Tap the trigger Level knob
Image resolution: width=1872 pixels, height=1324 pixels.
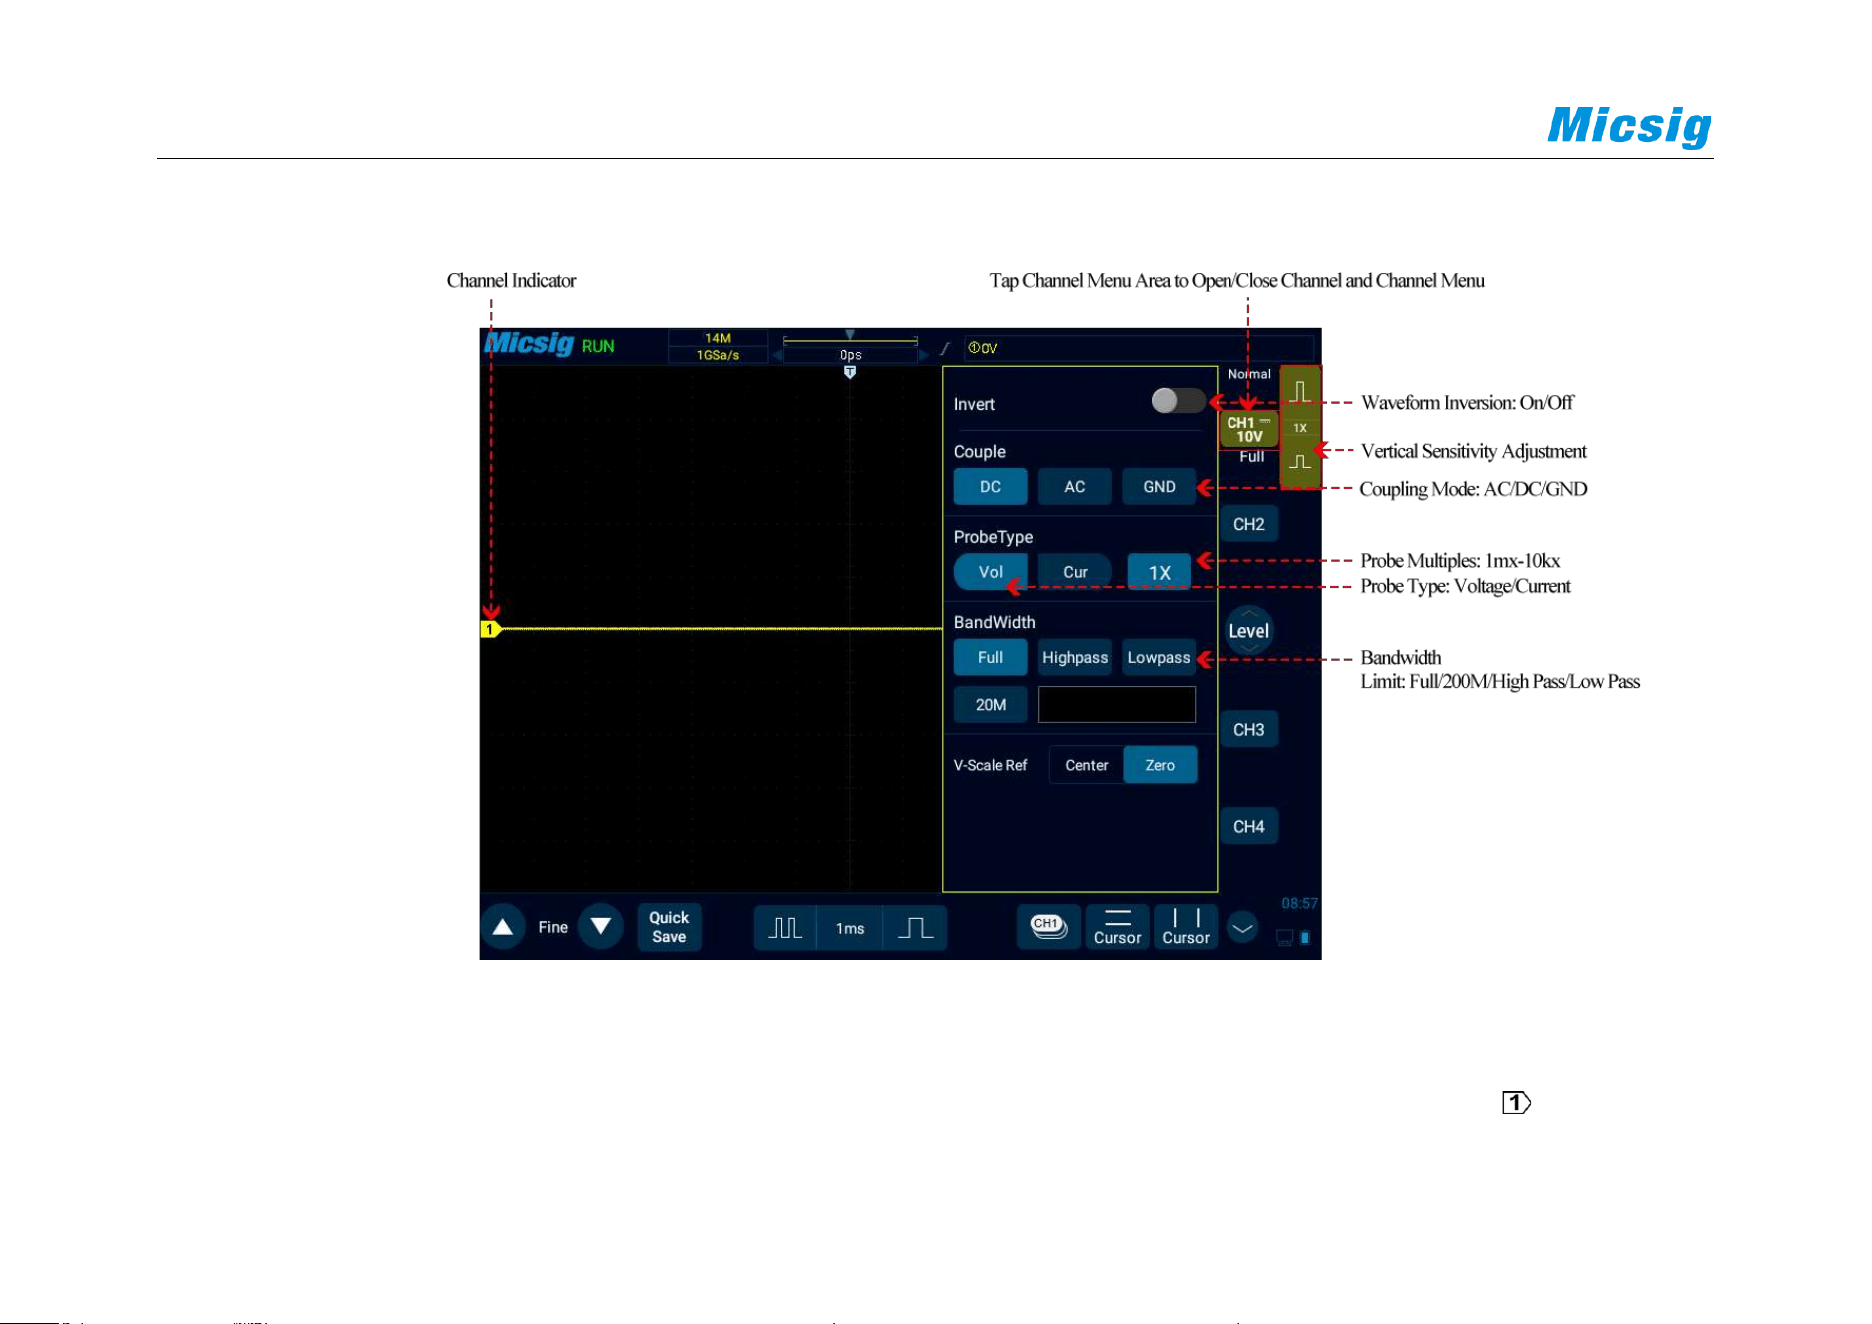(x=1249, y=631)
